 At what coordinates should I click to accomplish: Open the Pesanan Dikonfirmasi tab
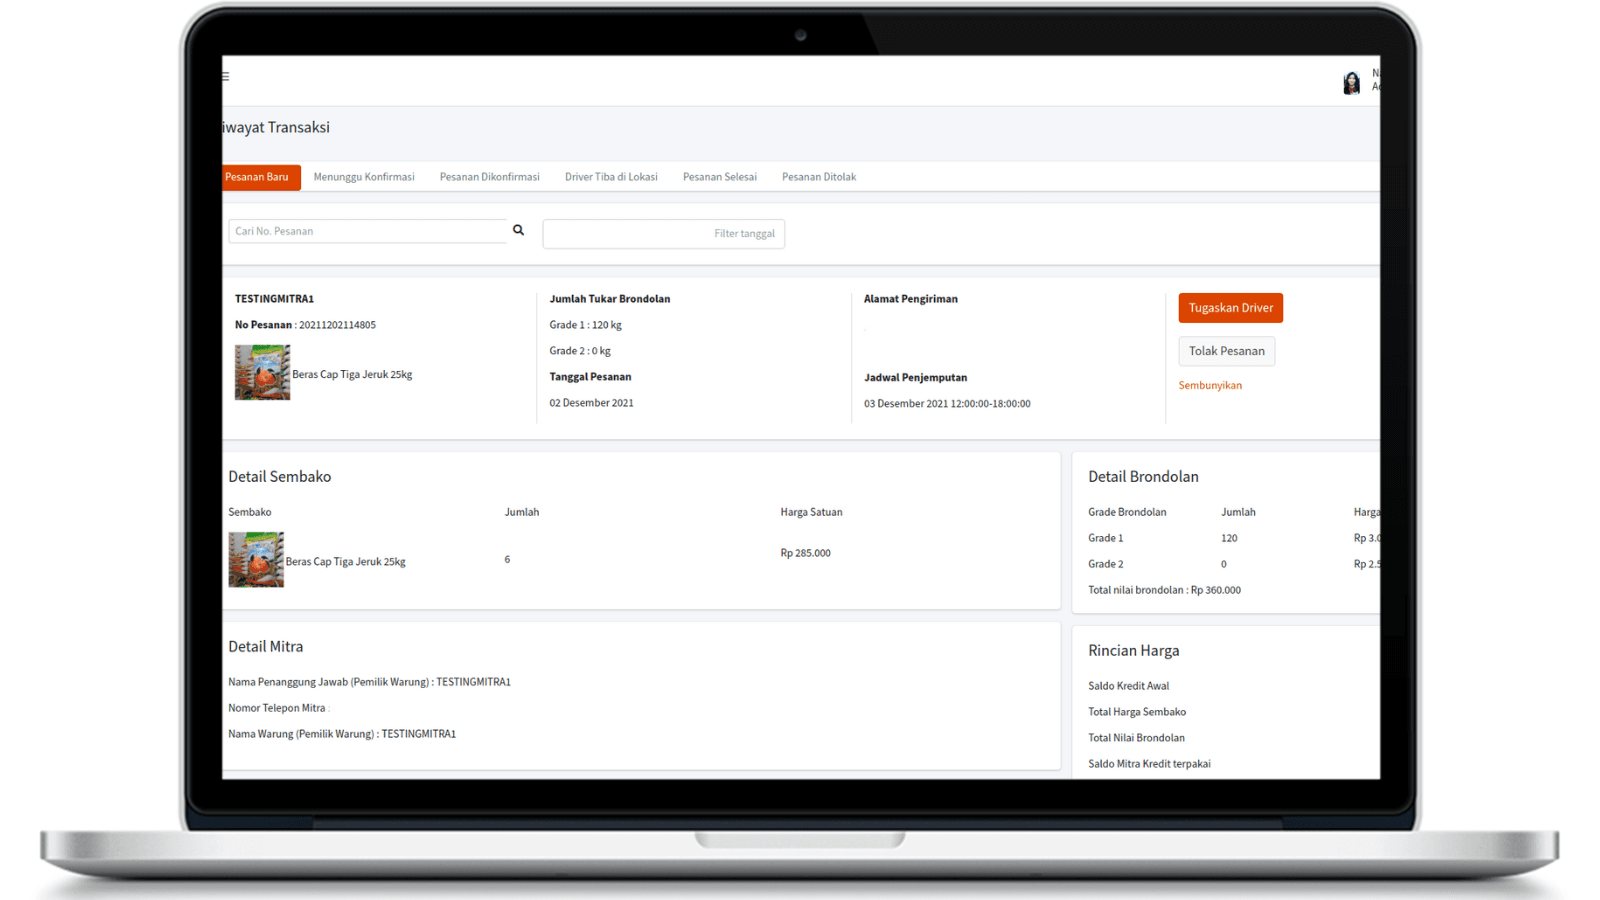pyautogui.click(x=489, y=177)
